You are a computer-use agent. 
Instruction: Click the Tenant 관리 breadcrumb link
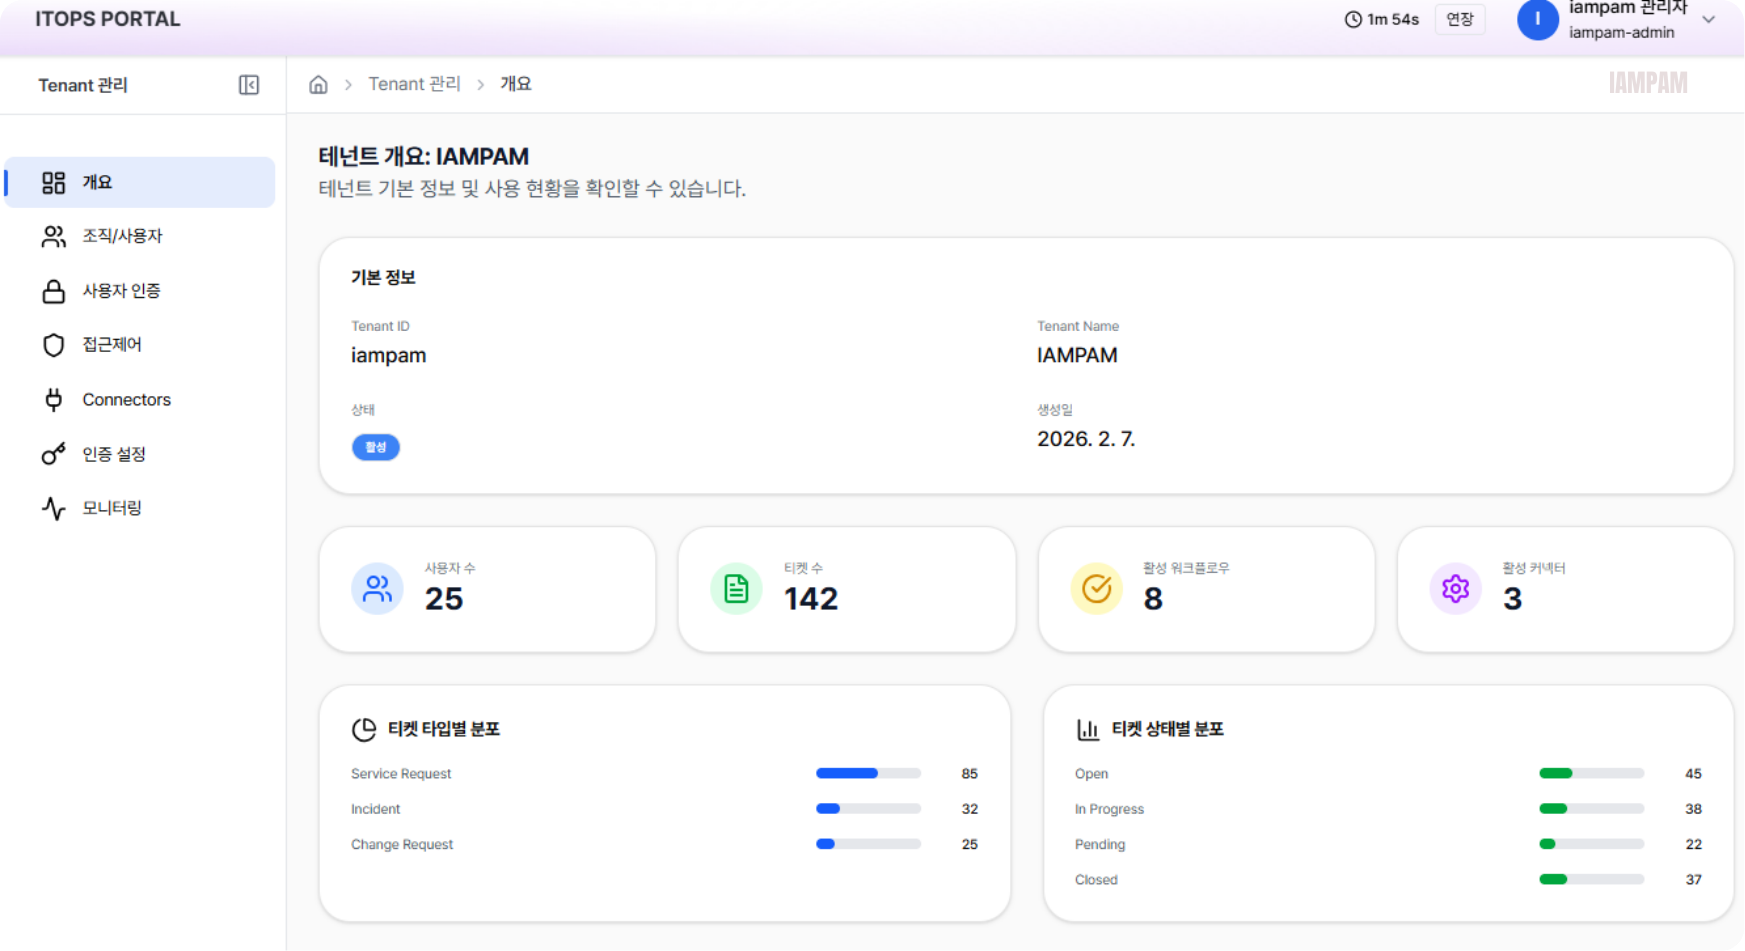coord(414,85)
